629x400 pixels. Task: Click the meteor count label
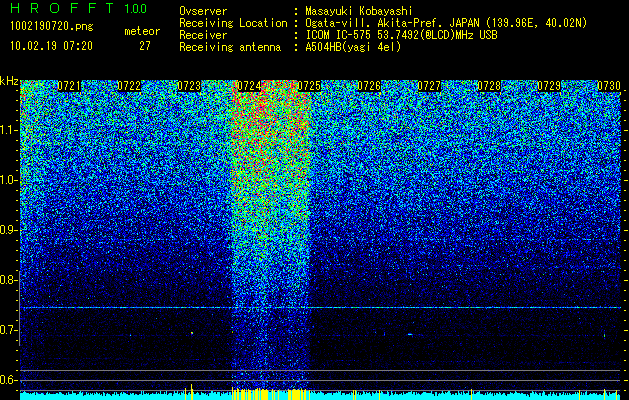(x=142, y=31)
